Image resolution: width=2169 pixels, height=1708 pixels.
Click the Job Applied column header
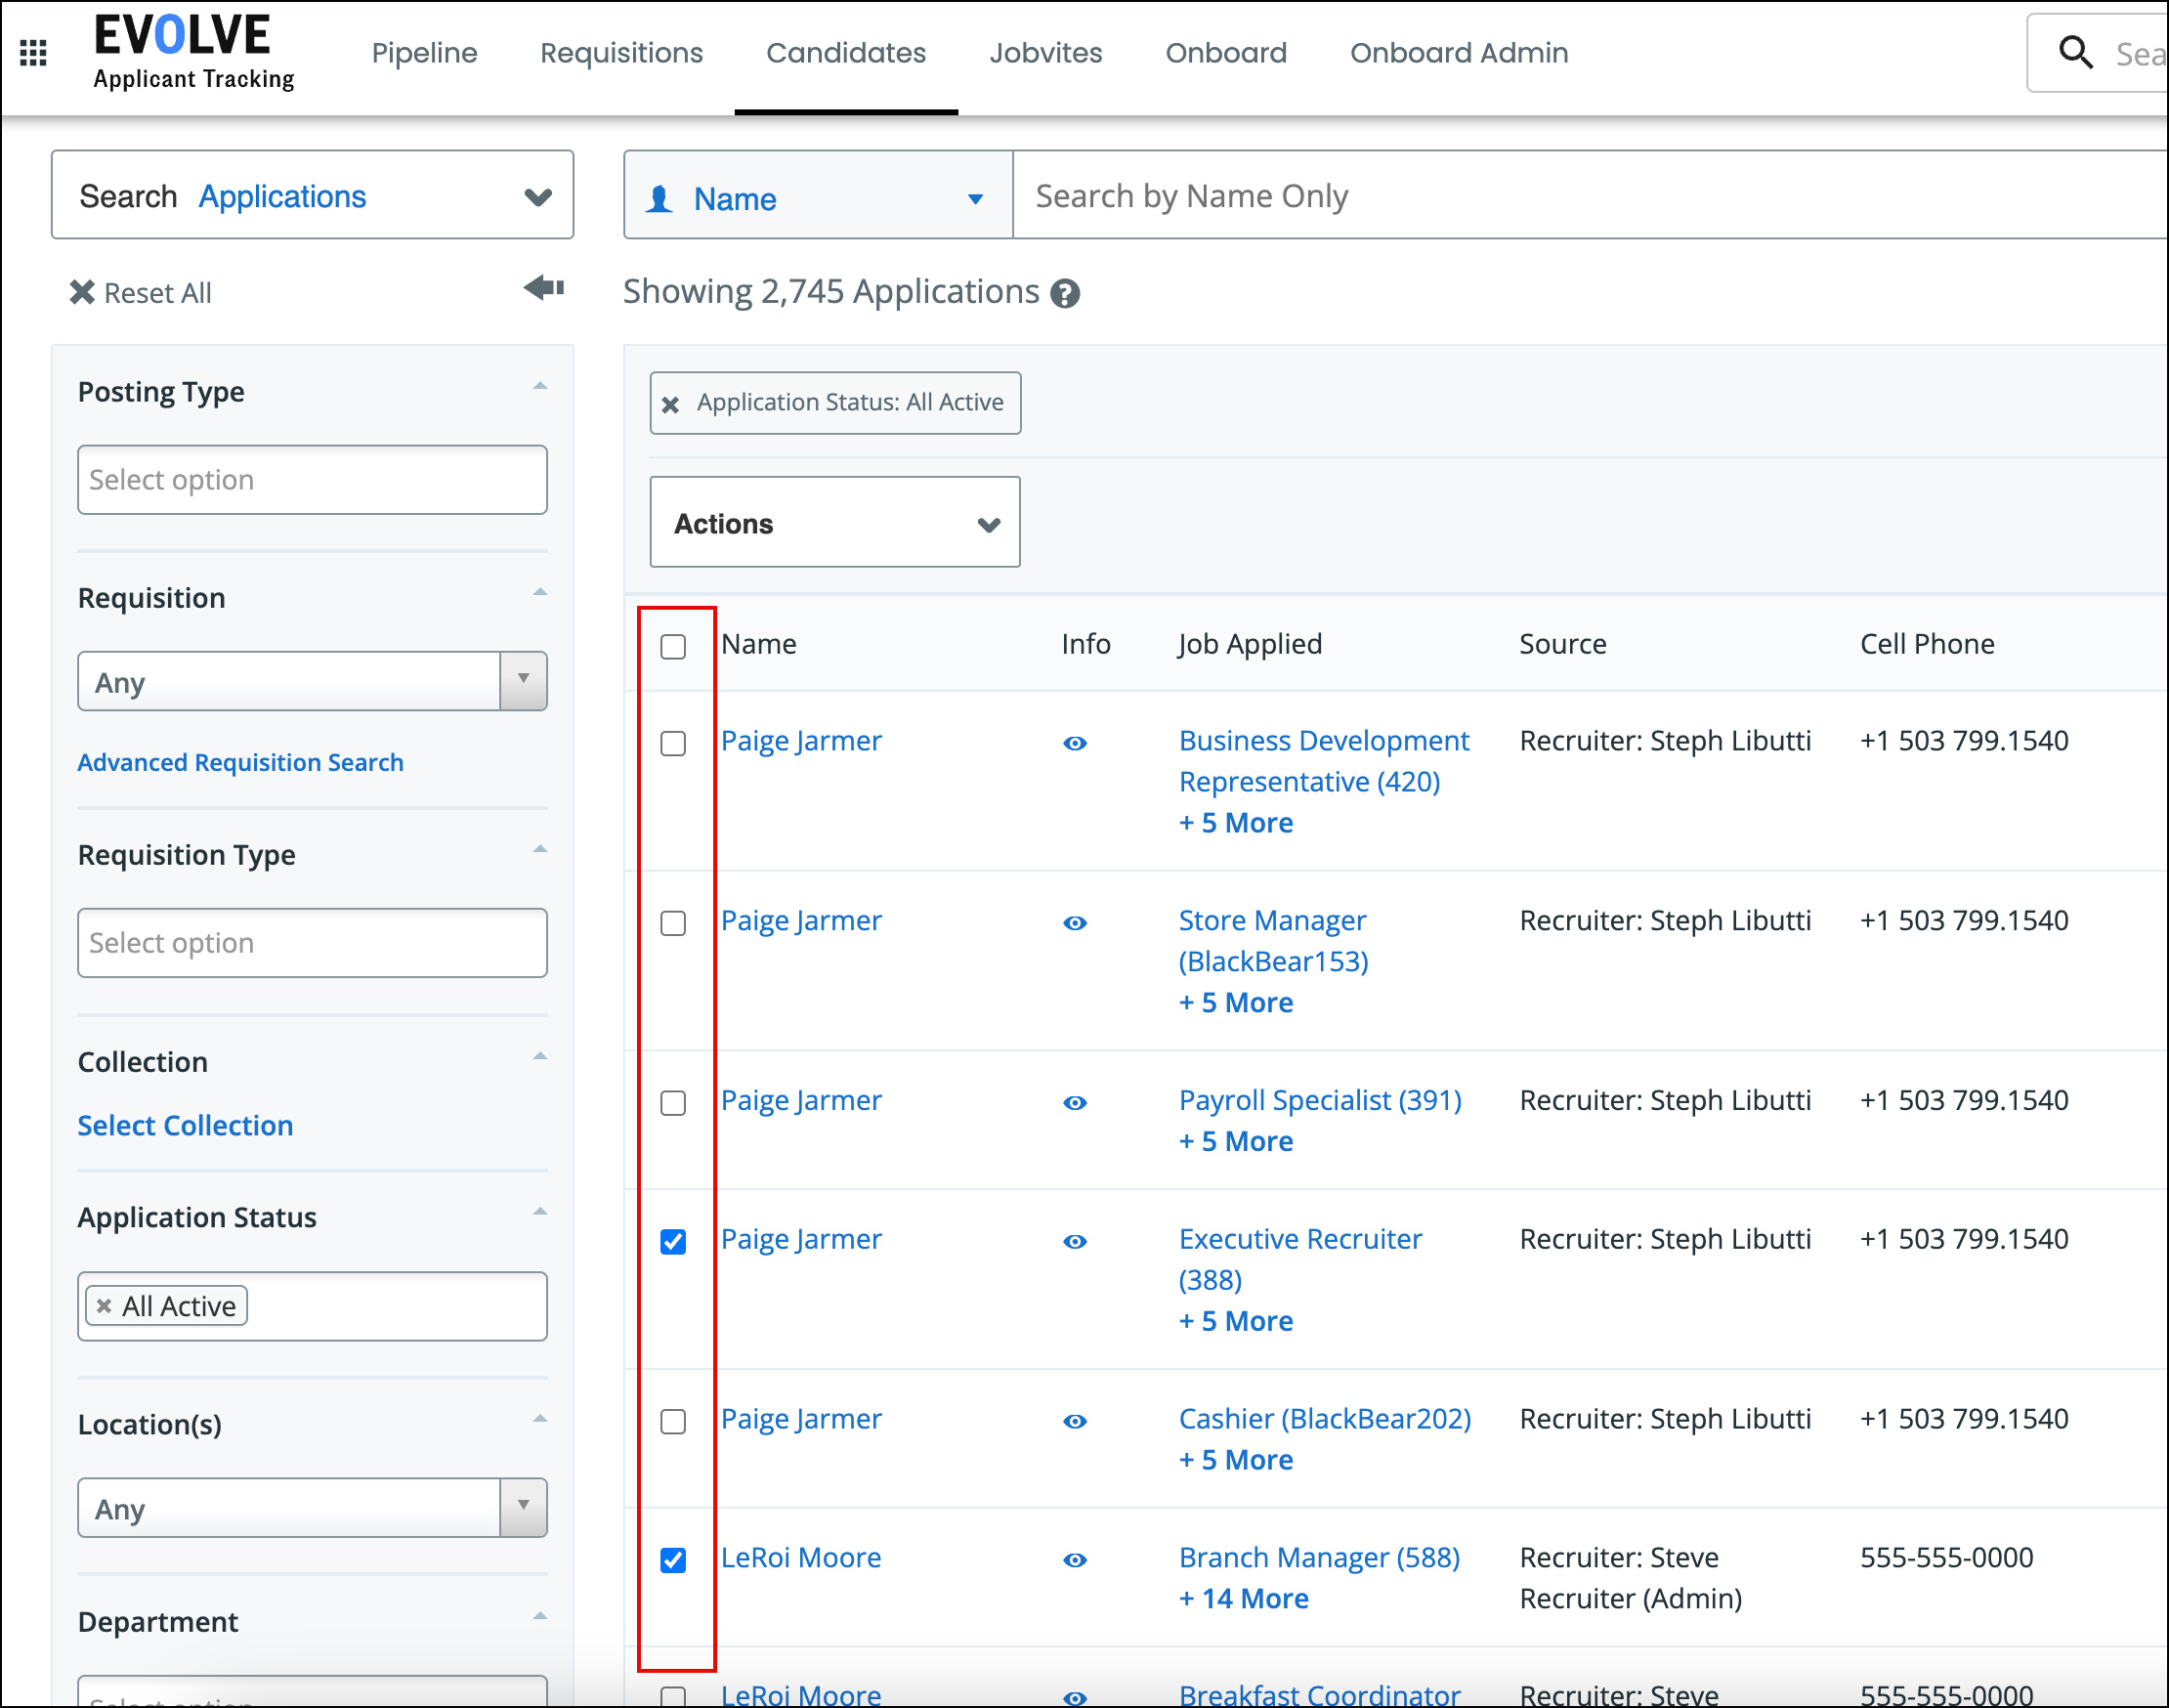[1250, 644]
